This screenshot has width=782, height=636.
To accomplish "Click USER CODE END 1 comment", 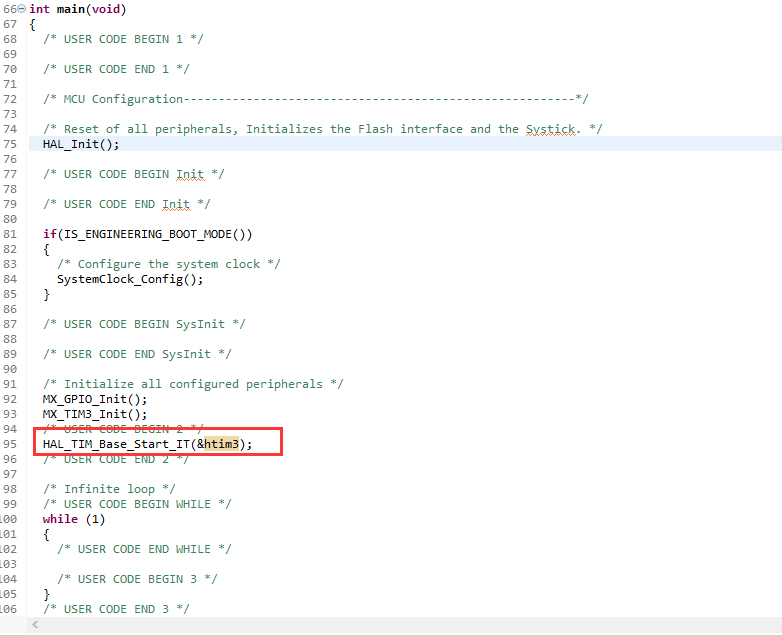I will [116, 69].
